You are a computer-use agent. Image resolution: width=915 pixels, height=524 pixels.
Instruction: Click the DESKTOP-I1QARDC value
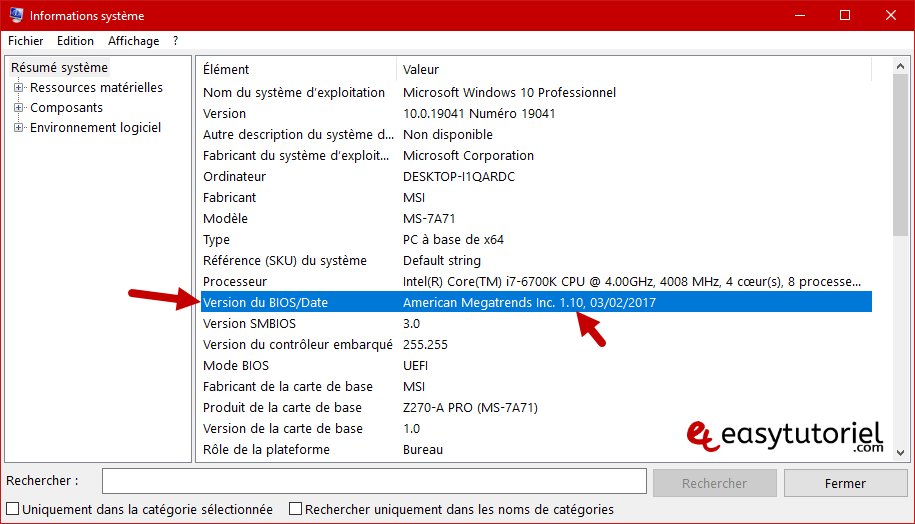point(459,176)
